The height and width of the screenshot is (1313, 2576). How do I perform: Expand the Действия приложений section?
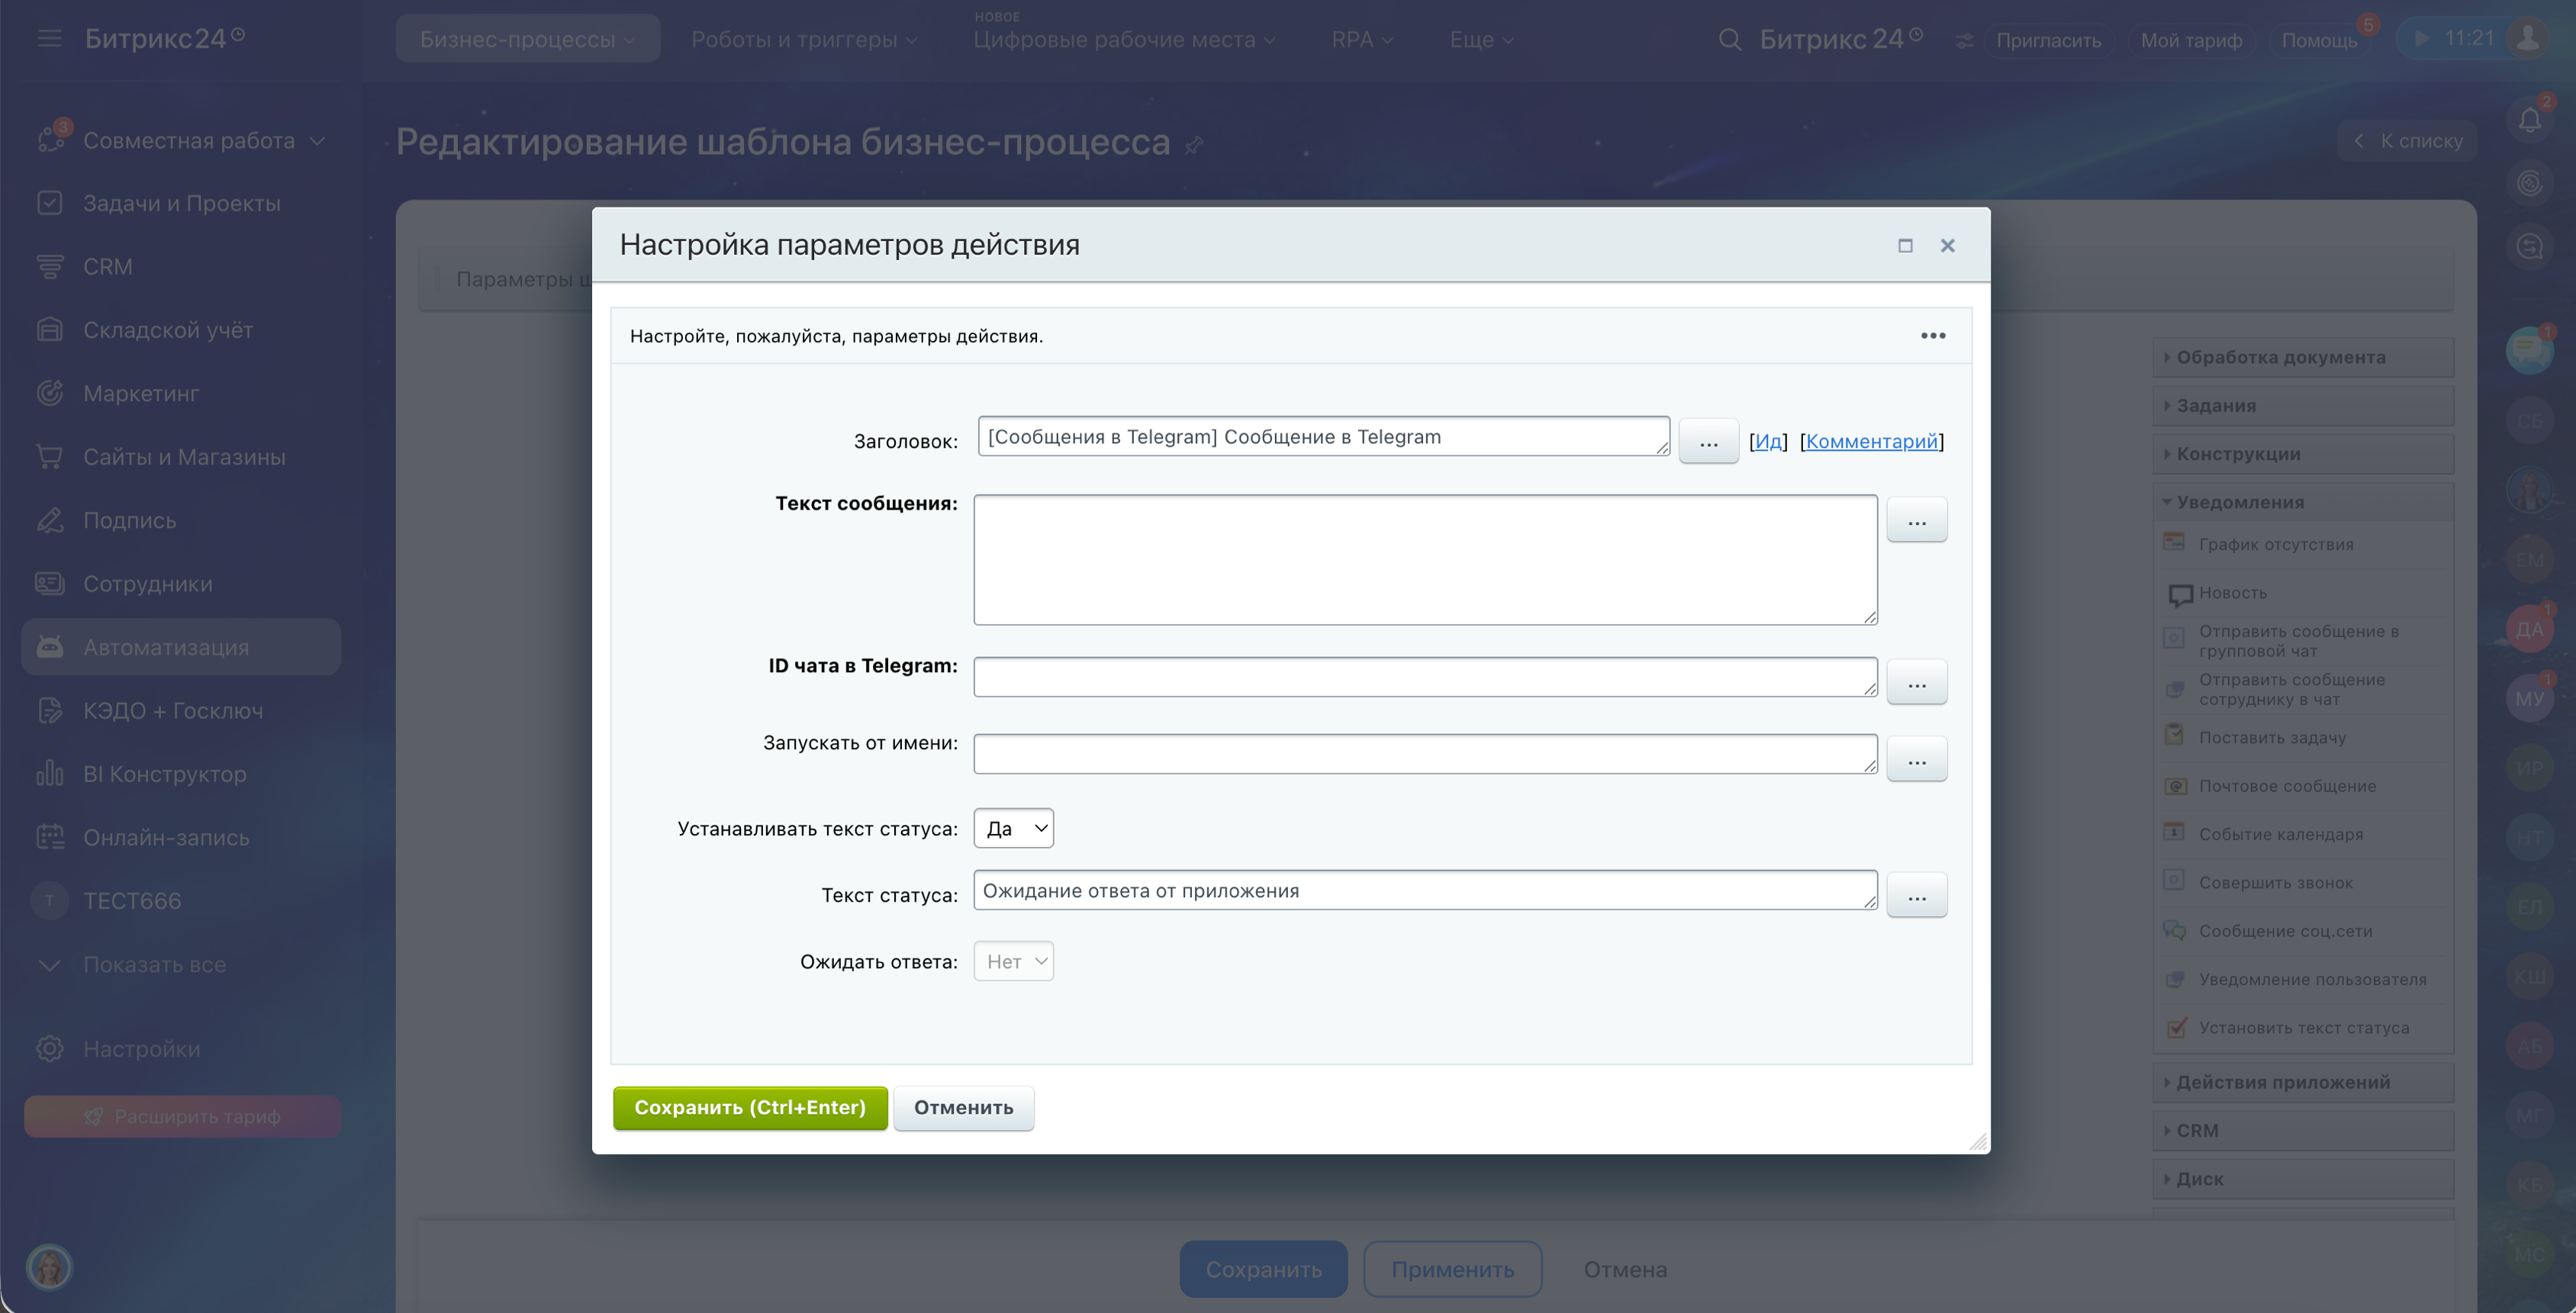(2282, 1082)
